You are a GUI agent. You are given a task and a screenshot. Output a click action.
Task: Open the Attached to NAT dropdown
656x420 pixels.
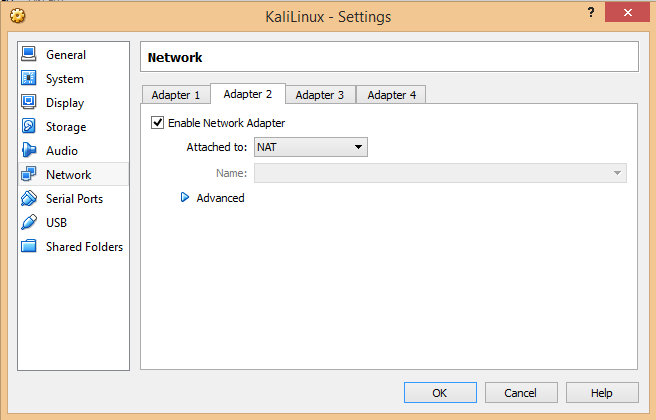coord(311,147)
